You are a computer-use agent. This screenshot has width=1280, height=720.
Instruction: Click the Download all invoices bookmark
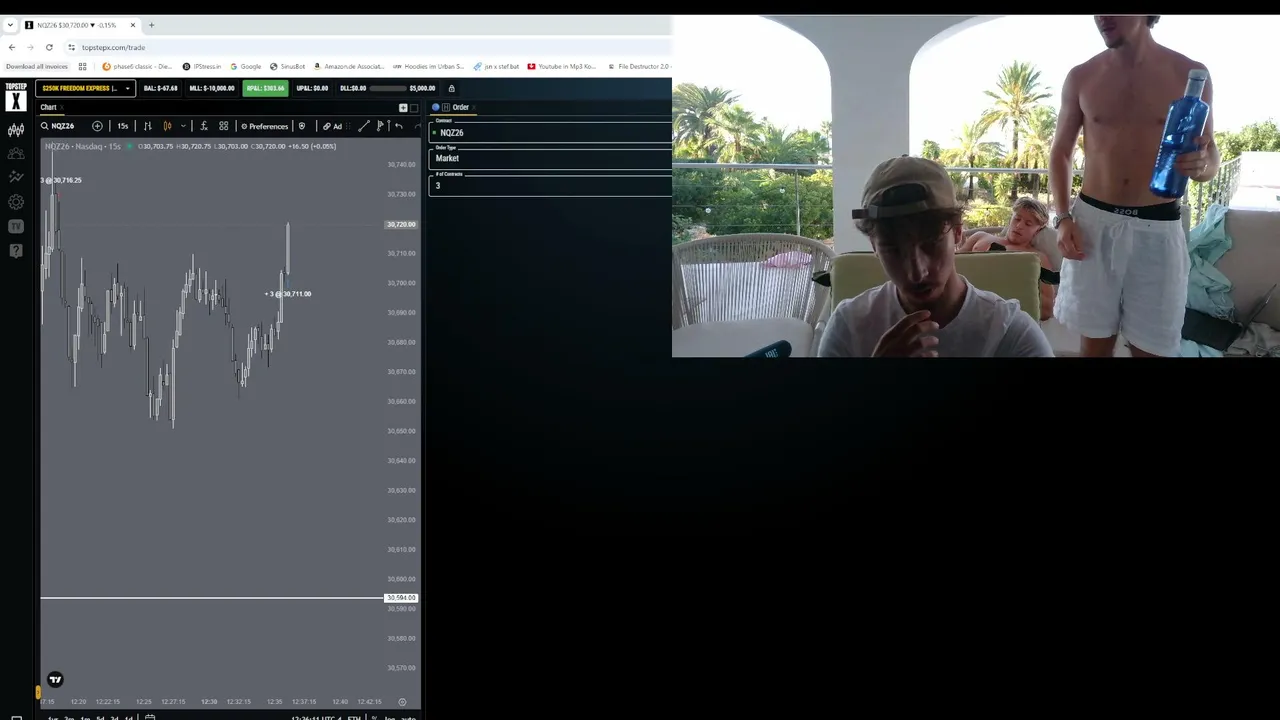37,67
